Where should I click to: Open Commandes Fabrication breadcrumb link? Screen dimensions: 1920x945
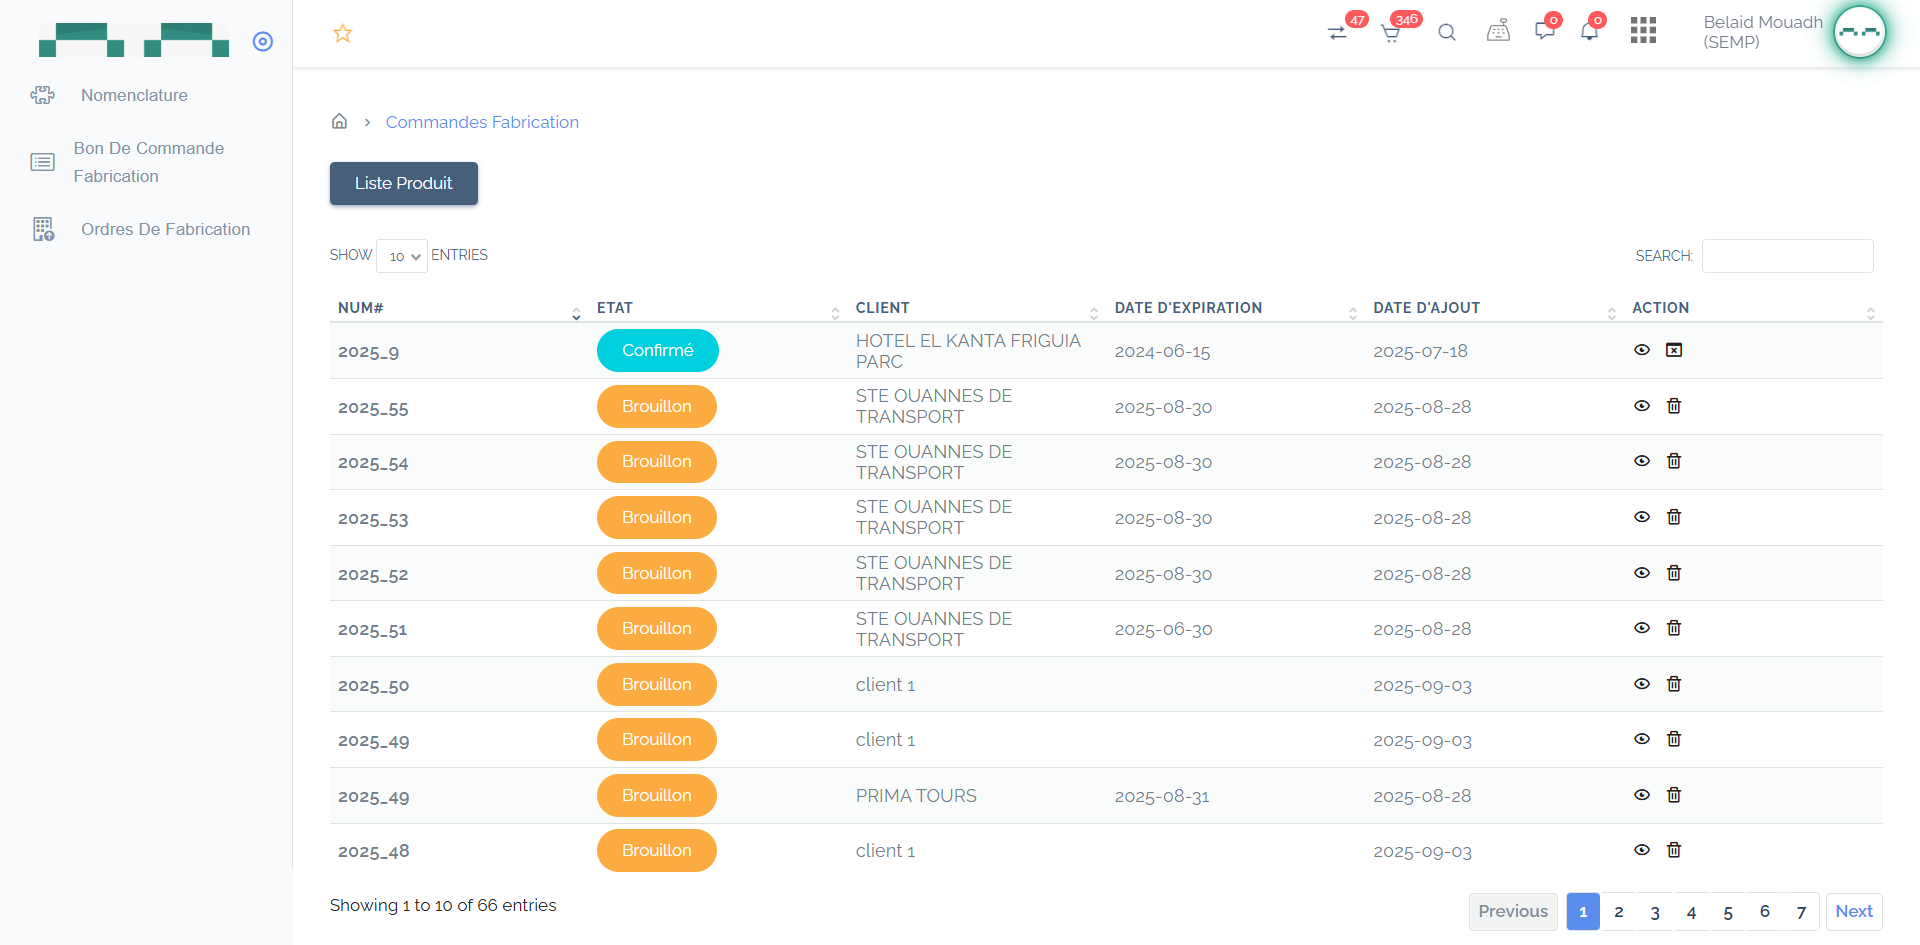point(482,122)
